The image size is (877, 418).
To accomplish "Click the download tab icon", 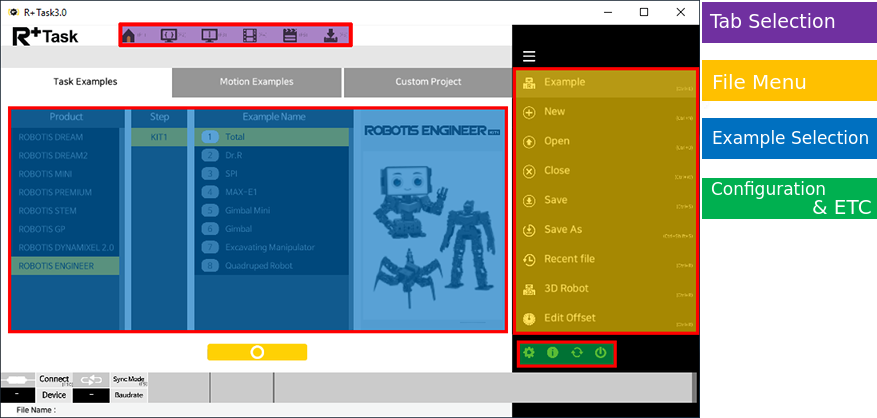I will pos(331,36).
